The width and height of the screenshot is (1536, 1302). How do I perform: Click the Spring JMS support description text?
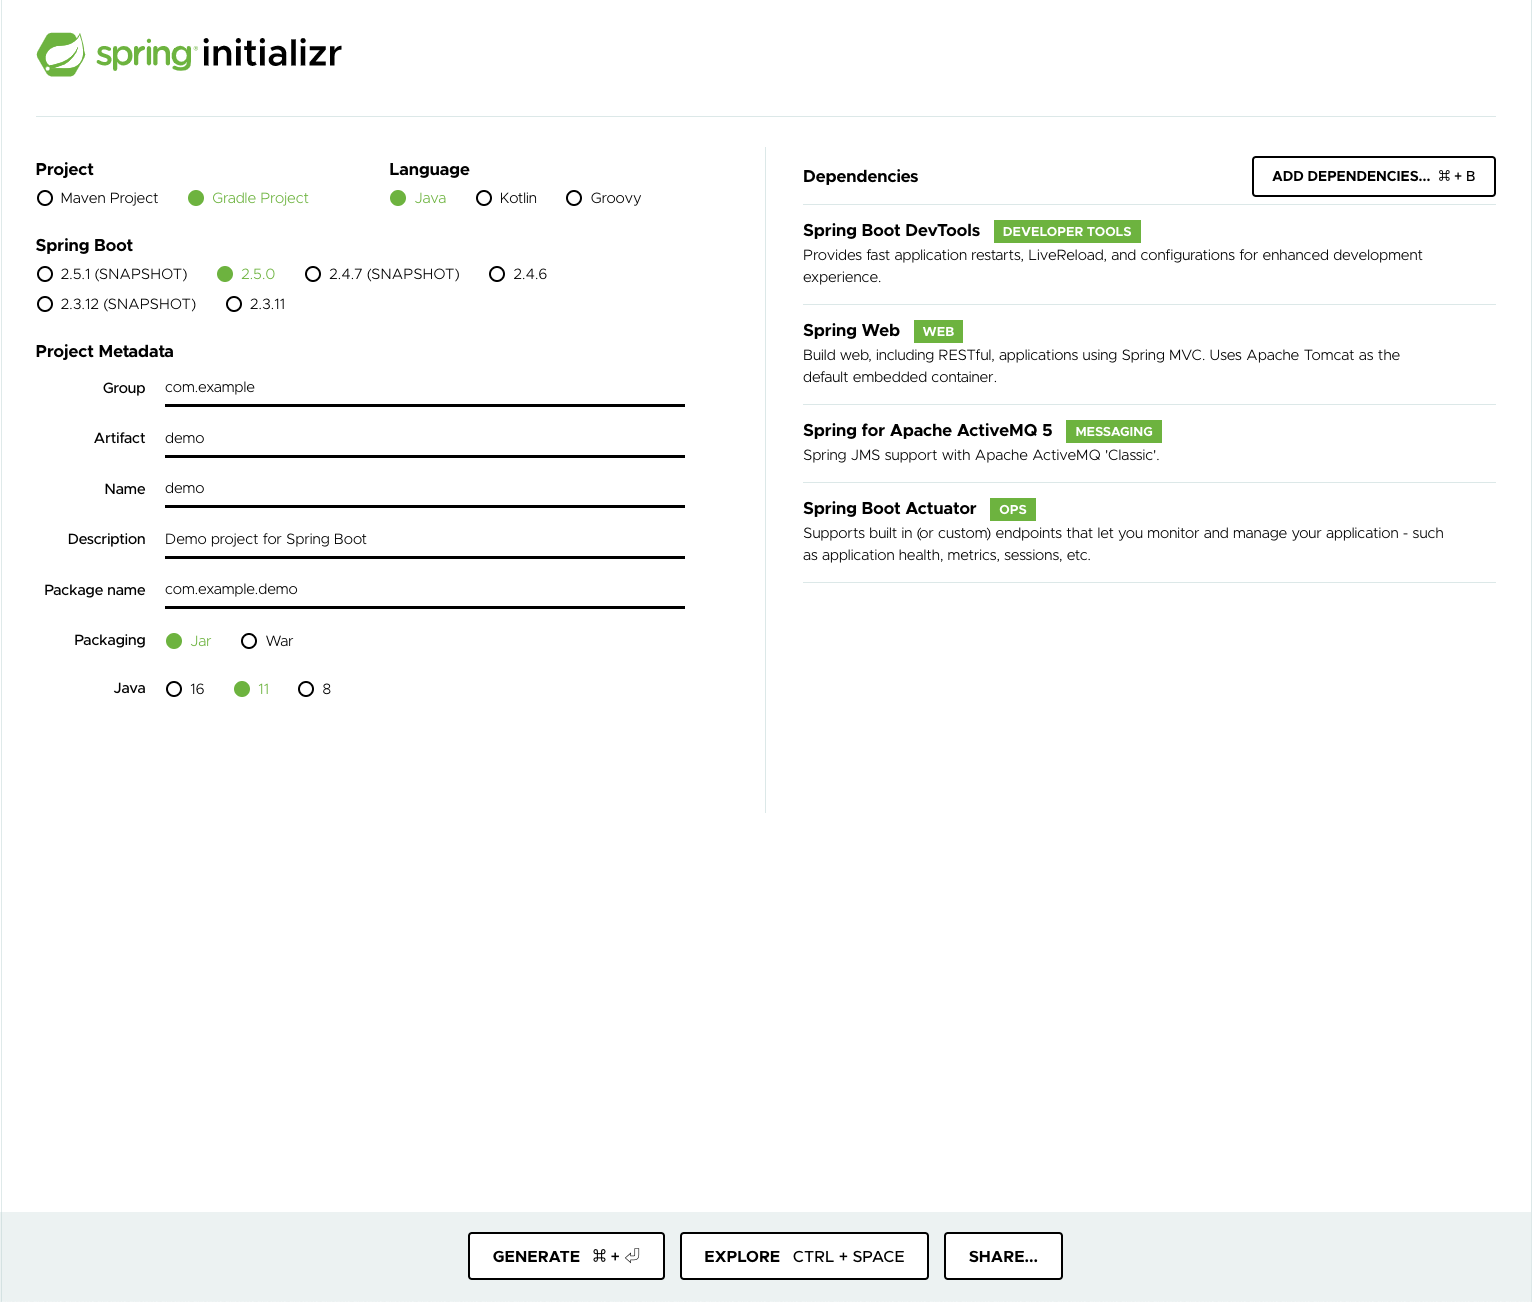(x=981, y=455)
